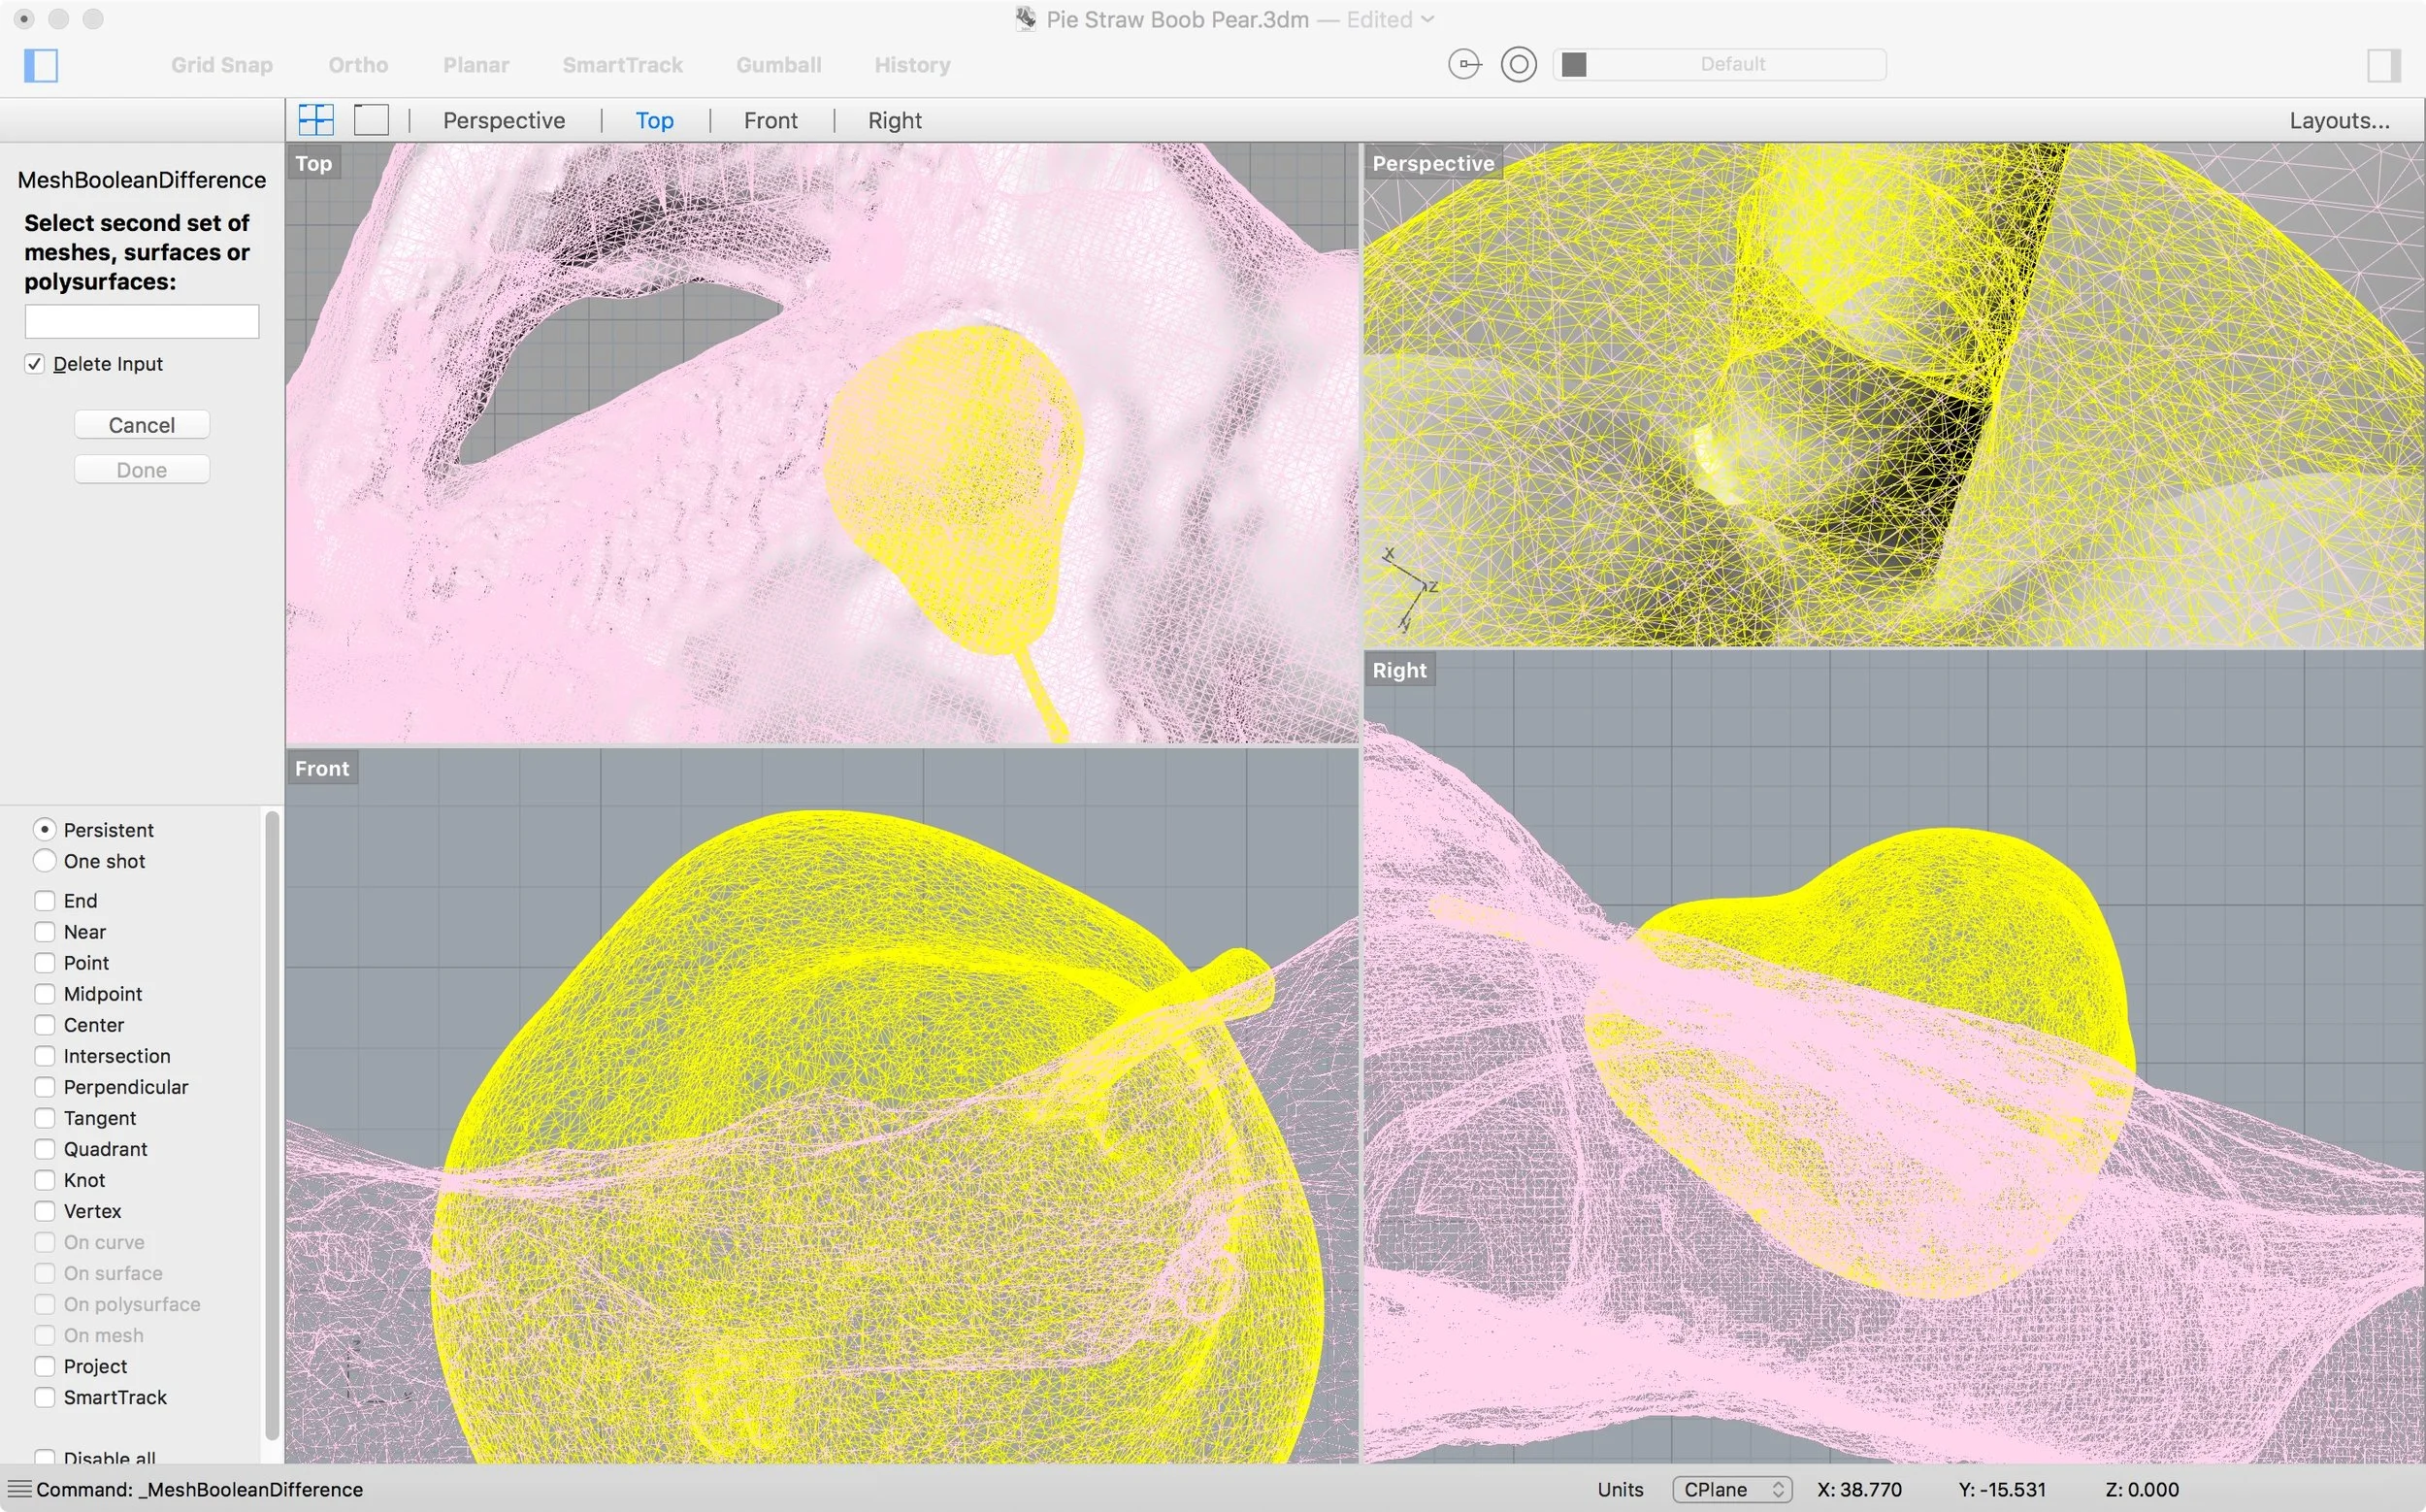Select the single-viewport layout icon

click(x=371, y=120)
